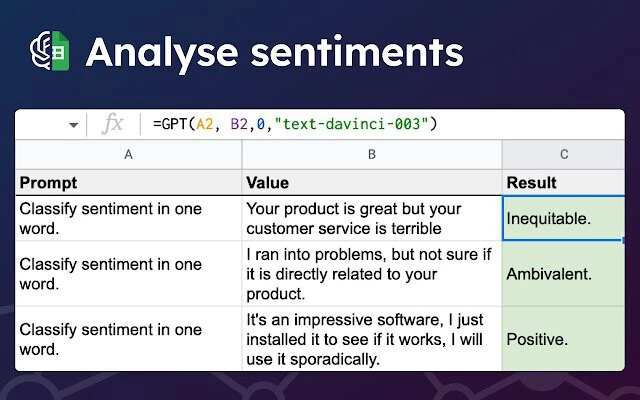This screenshot has width=640, height=400.
Task: Click the fx function icon
Action: 113,124
